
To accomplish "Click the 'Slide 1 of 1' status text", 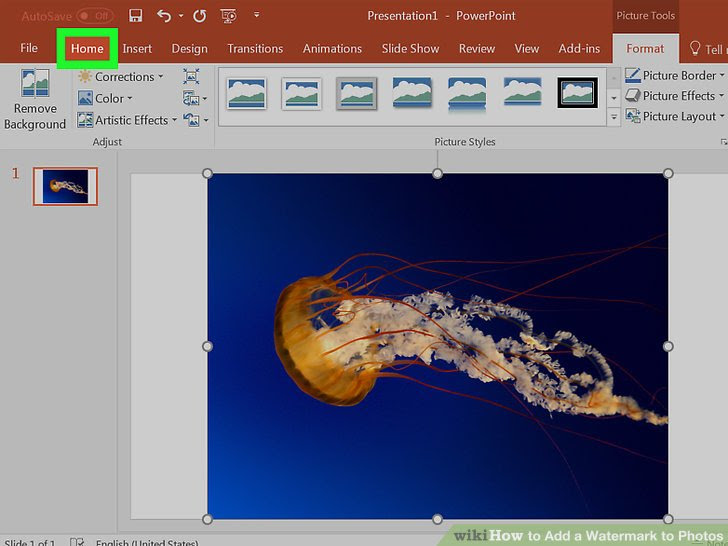I will [x=30, y=542].
